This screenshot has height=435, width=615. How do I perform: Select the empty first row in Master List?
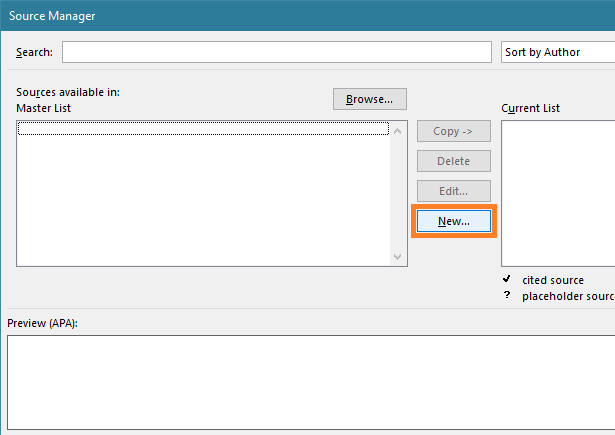coord(203,129)
